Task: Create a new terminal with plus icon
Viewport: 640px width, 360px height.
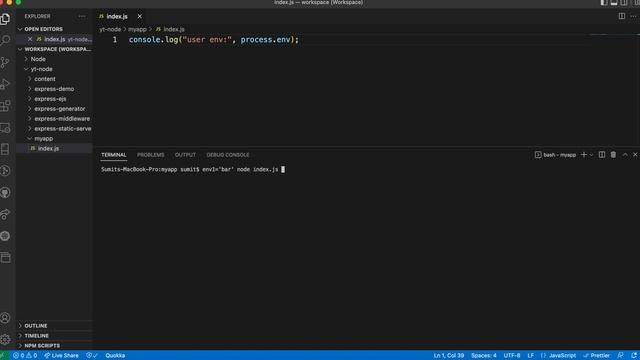Action: pos(584,155)
